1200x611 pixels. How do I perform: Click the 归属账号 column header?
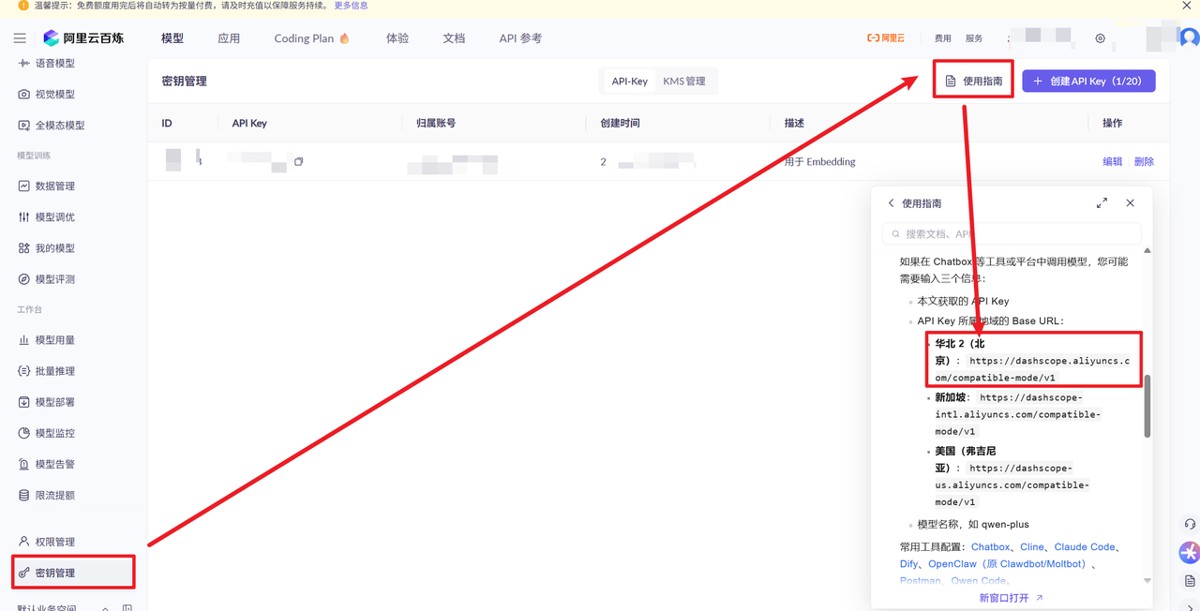[436, 123]
